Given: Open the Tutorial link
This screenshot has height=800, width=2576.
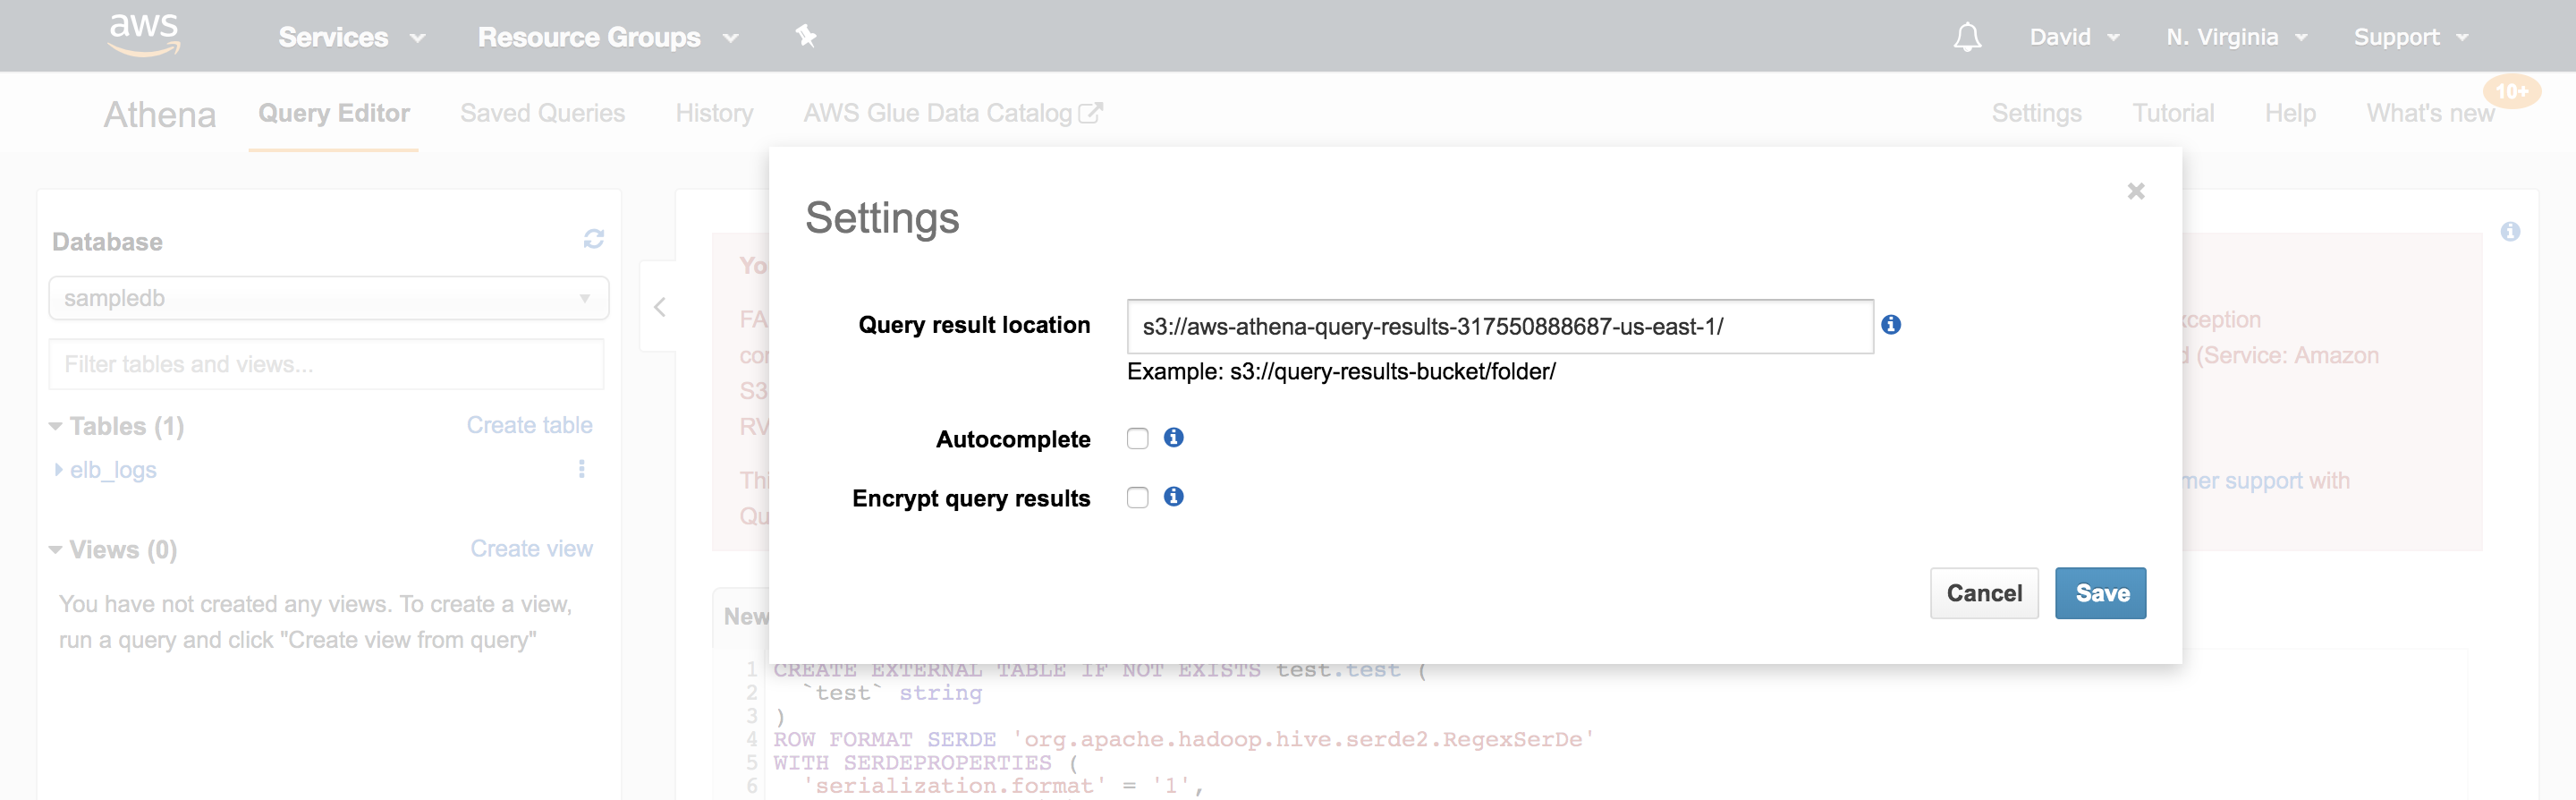Looking at the screenshot, I should click(2173, 113).
